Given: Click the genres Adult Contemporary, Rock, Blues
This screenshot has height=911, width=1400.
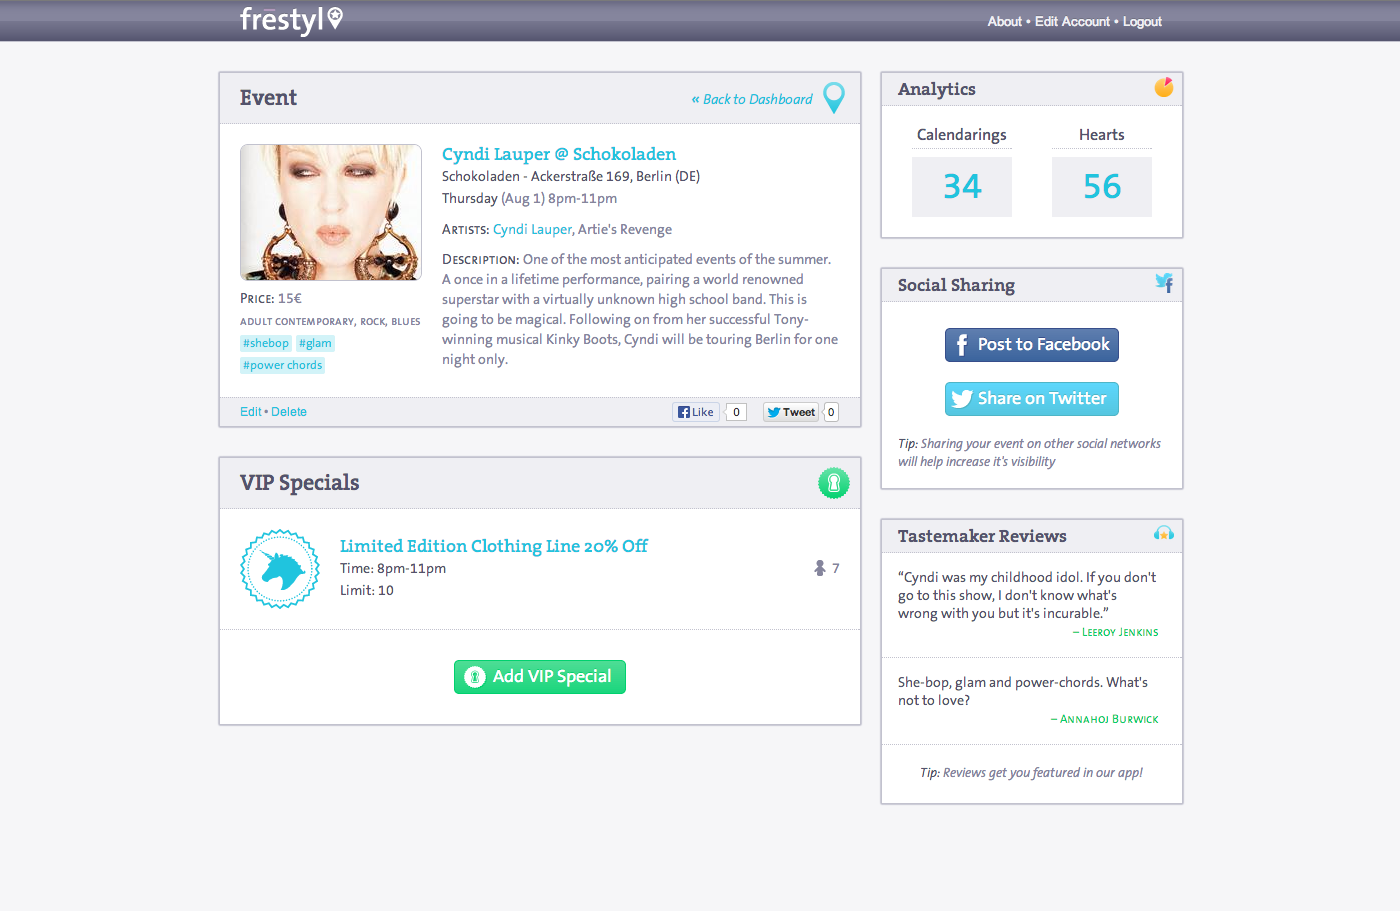Looking at the screenshot, I should 330,322.
